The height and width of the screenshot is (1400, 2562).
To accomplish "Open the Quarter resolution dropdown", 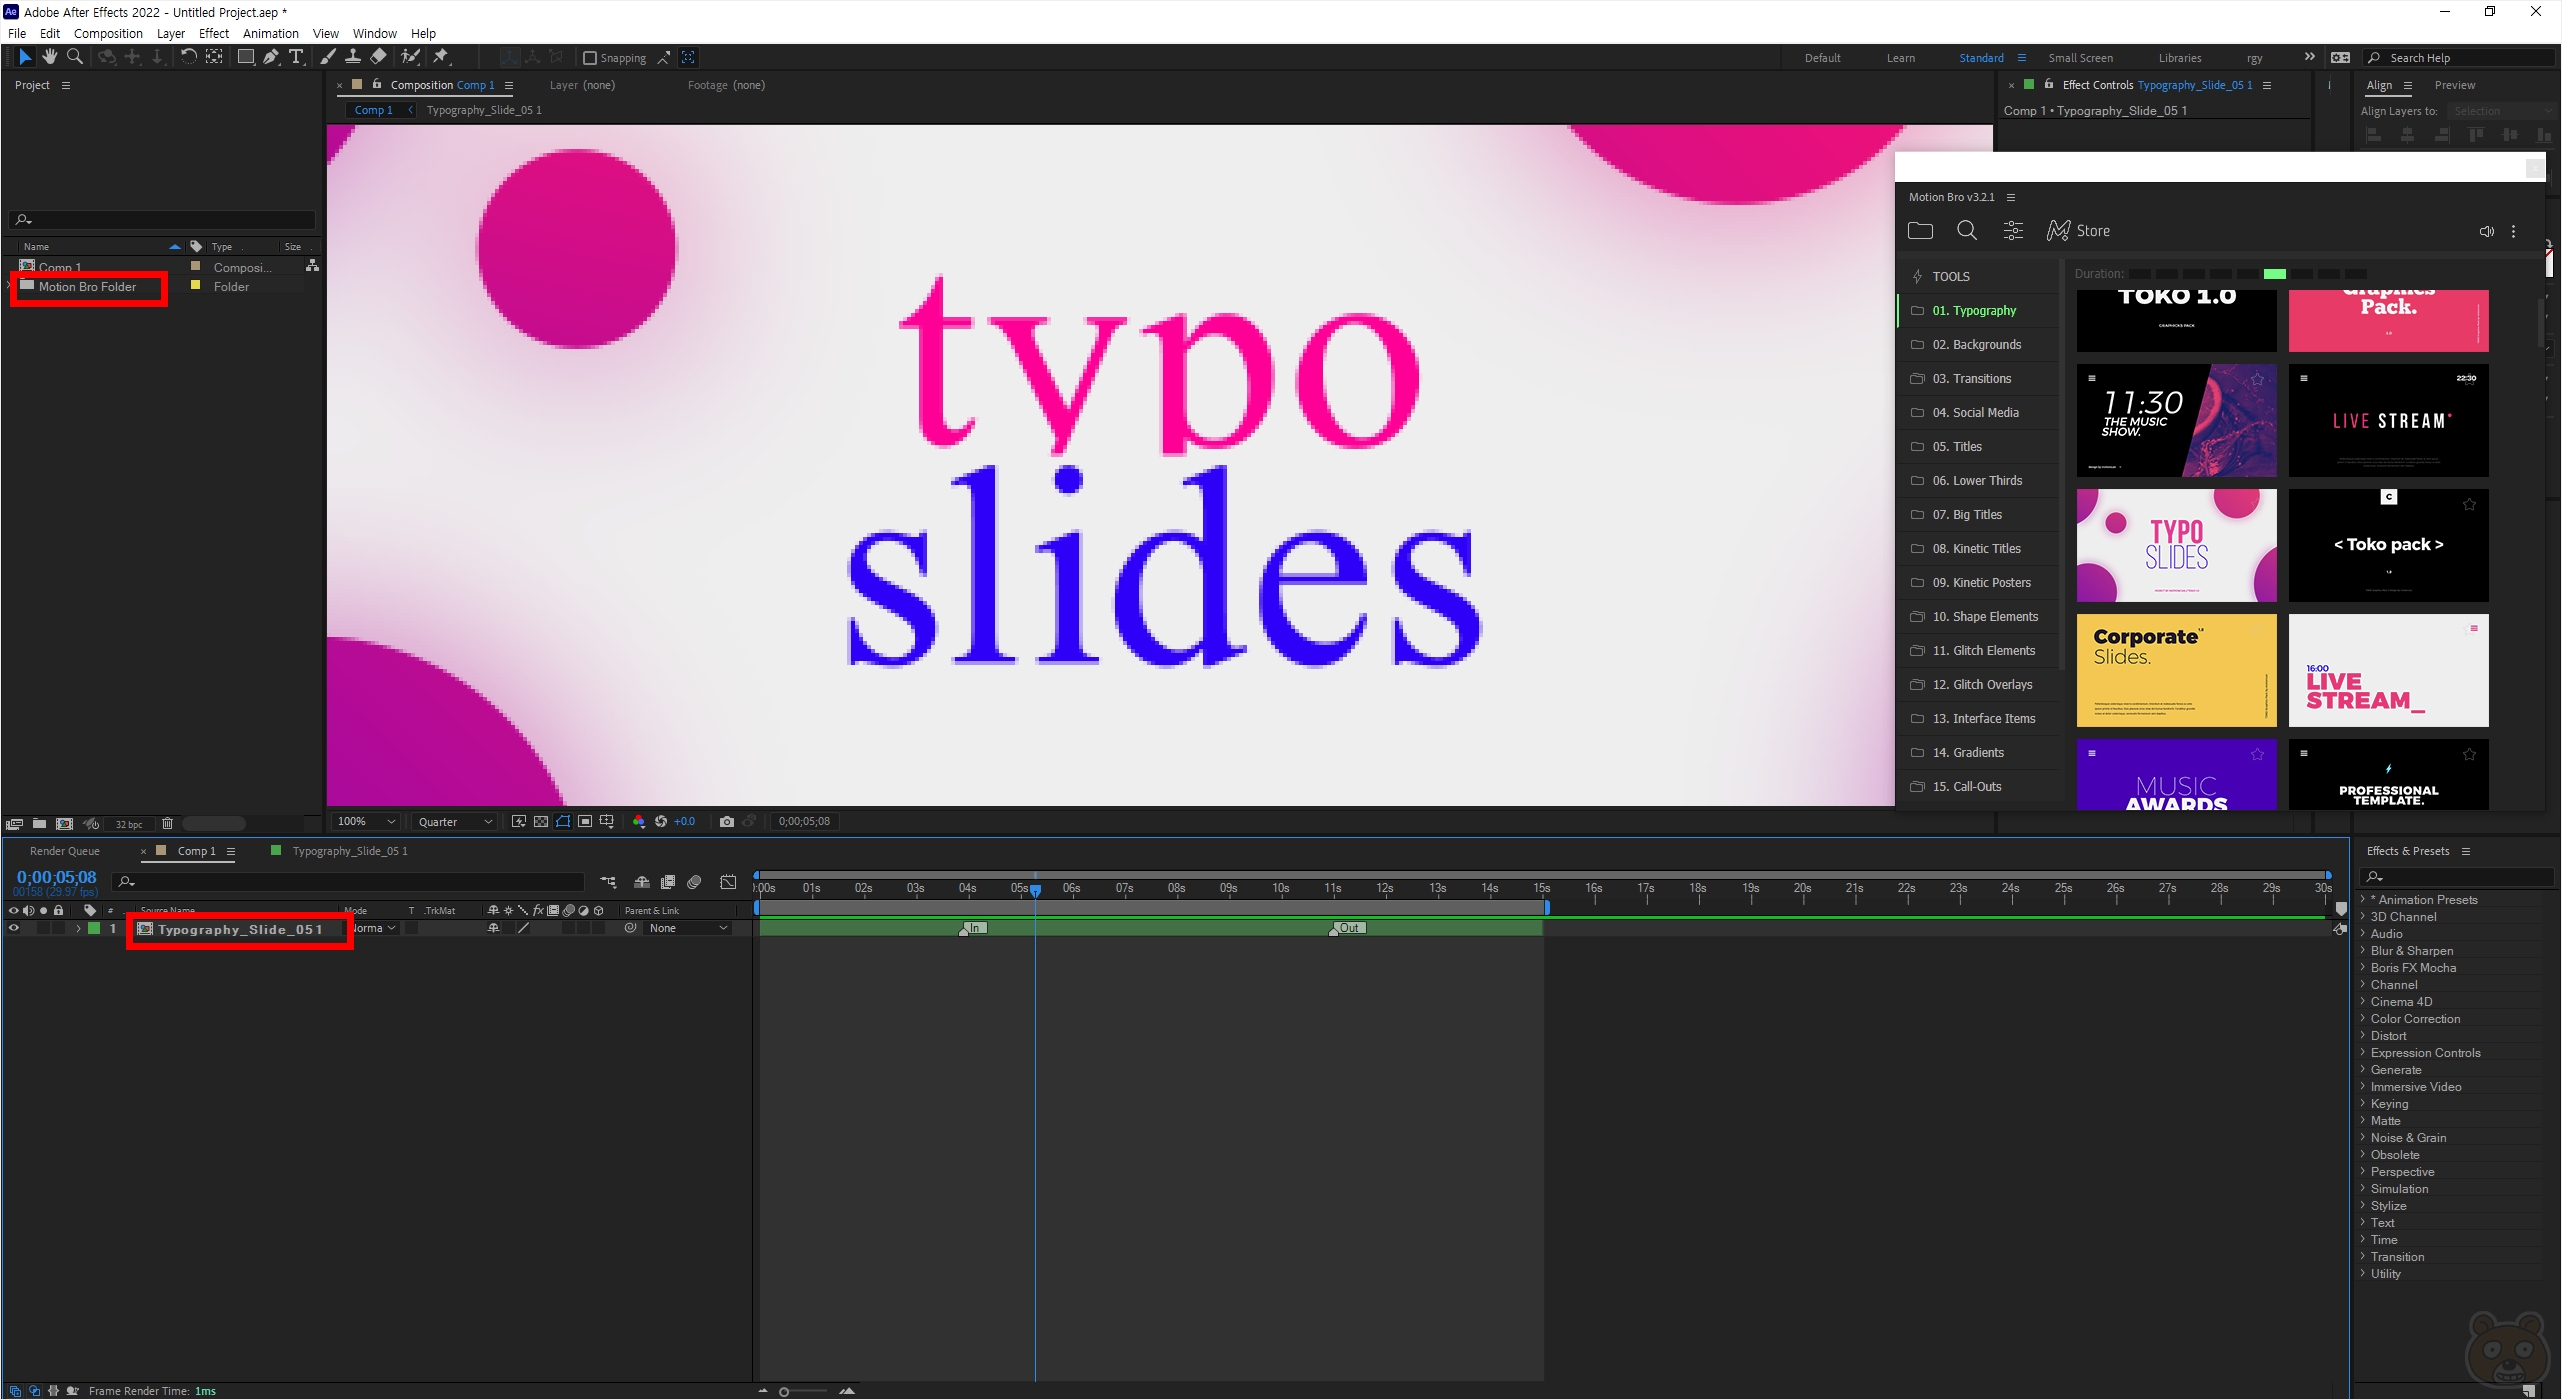I will 455,822.
